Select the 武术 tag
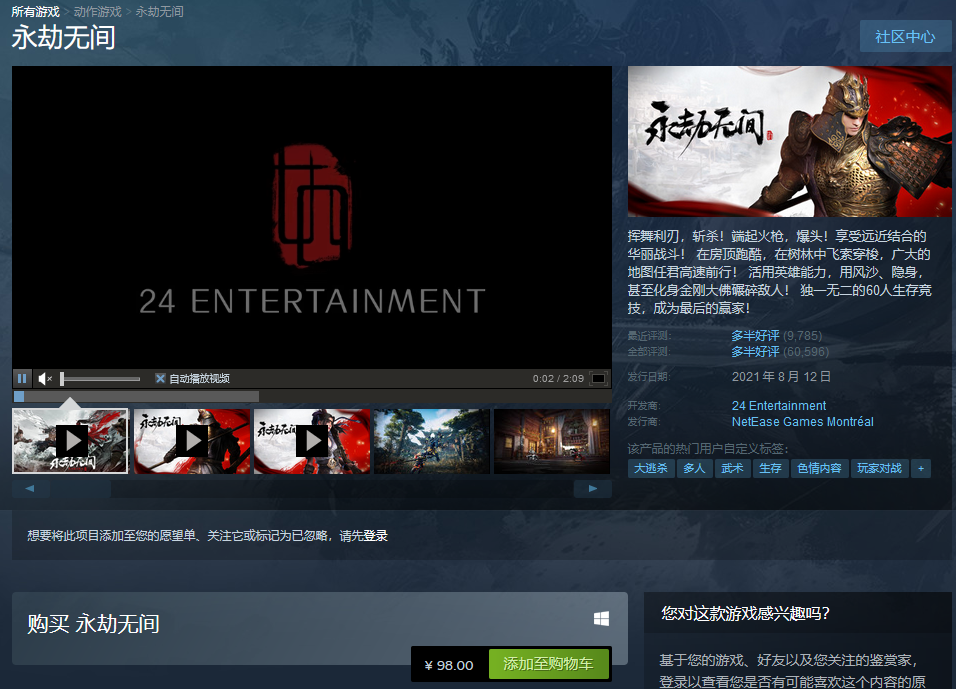The height and width of the screenshot is (689, 956). point(732,468)
